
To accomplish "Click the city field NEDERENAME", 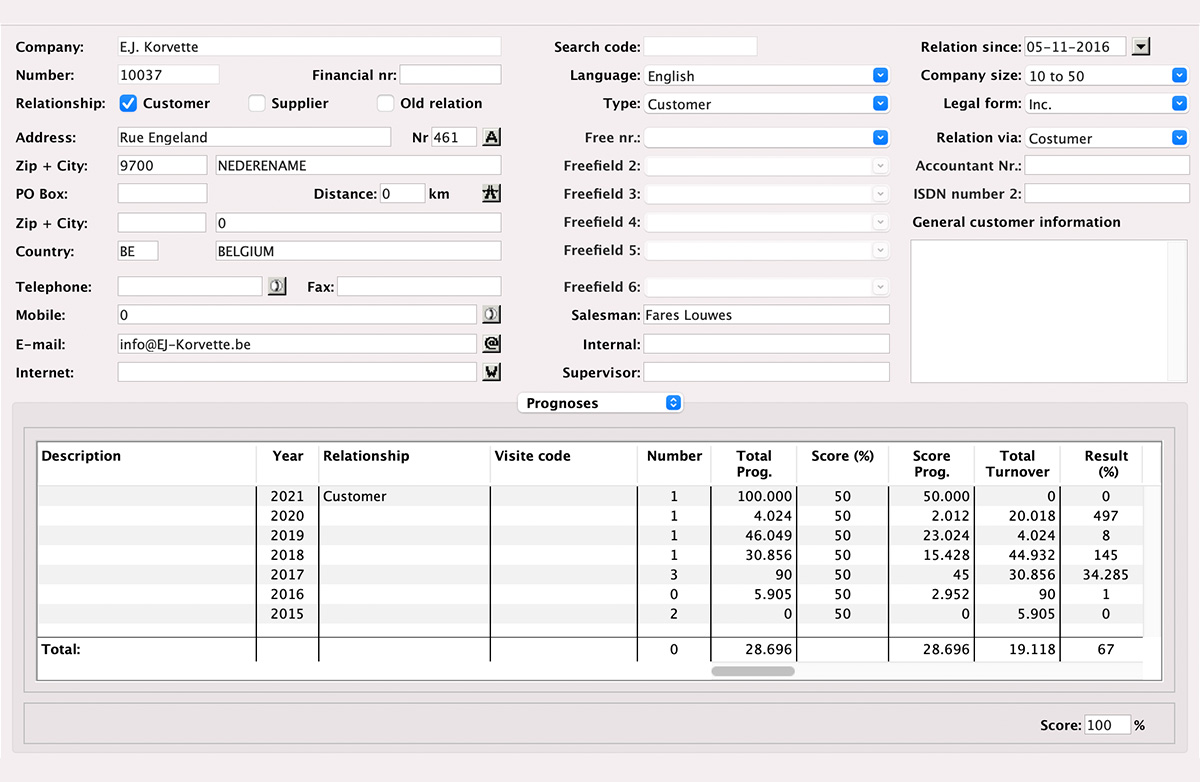I will point(358,165).
